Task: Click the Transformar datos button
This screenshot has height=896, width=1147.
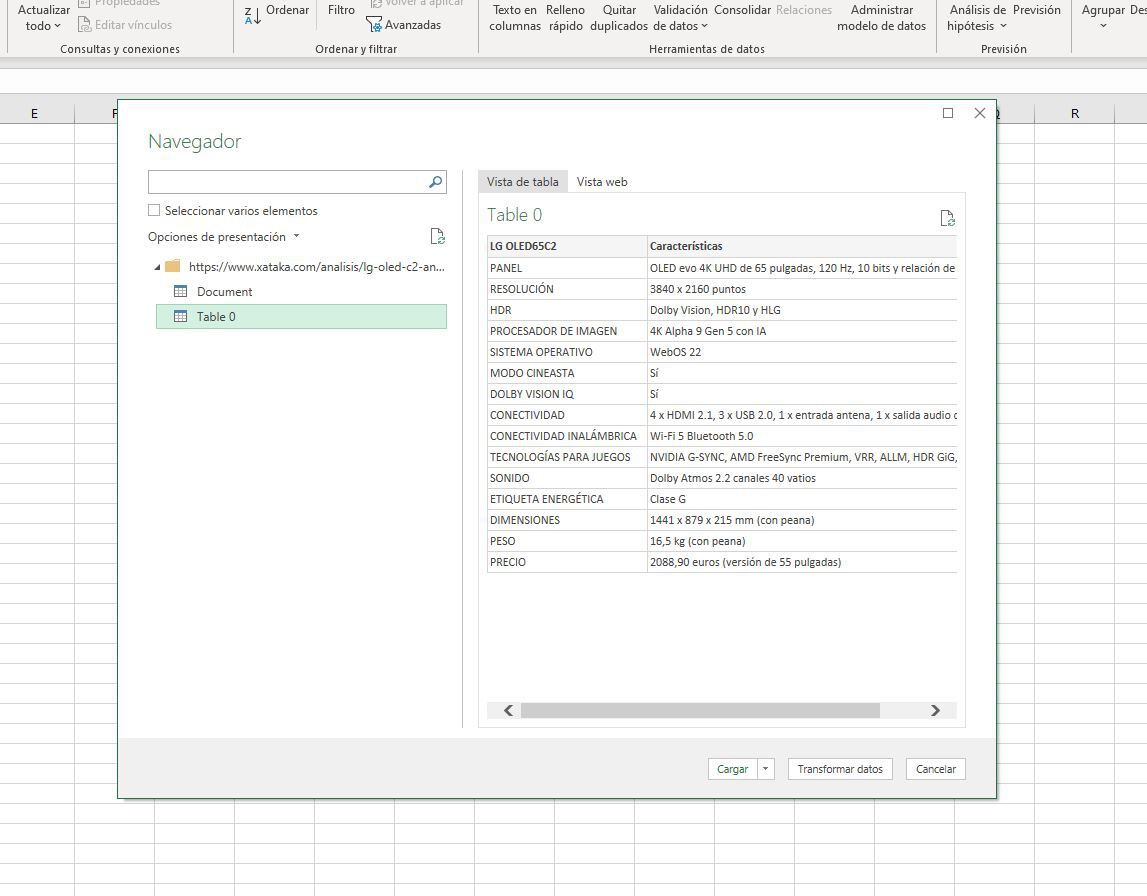Action: 839,768
